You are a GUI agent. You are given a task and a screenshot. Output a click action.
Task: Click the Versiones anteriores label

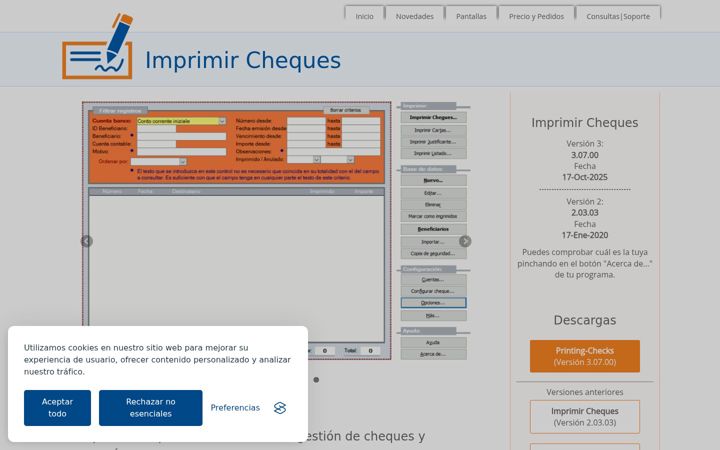coord(585,392)
